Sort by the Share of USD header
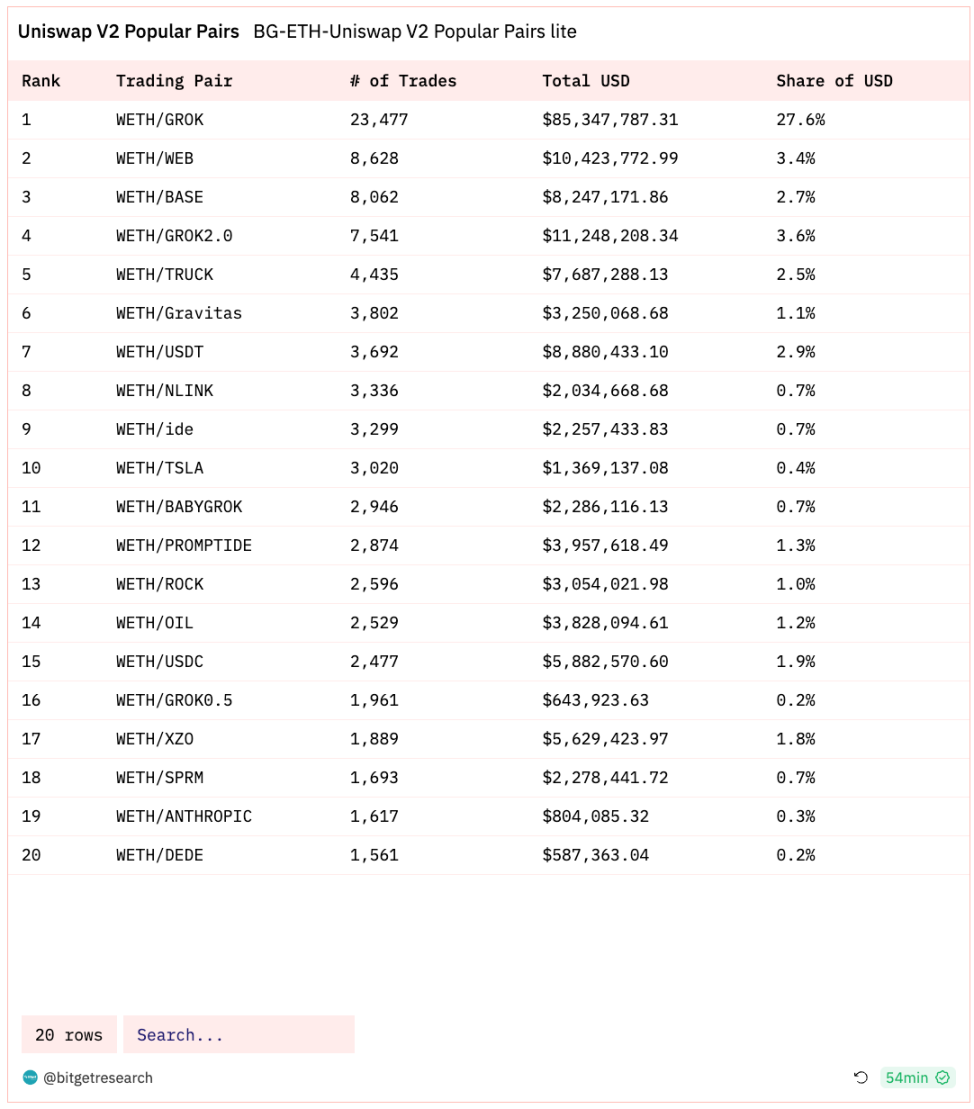The image size is (974, 1109). (834, 81)
